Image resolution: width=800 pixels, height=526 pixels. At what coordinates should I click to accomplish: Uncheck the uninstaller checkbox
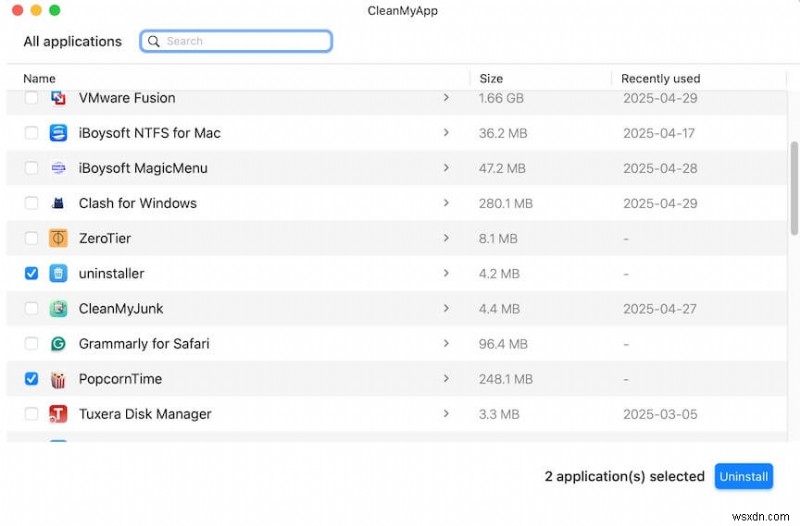[x=31, y=273]
